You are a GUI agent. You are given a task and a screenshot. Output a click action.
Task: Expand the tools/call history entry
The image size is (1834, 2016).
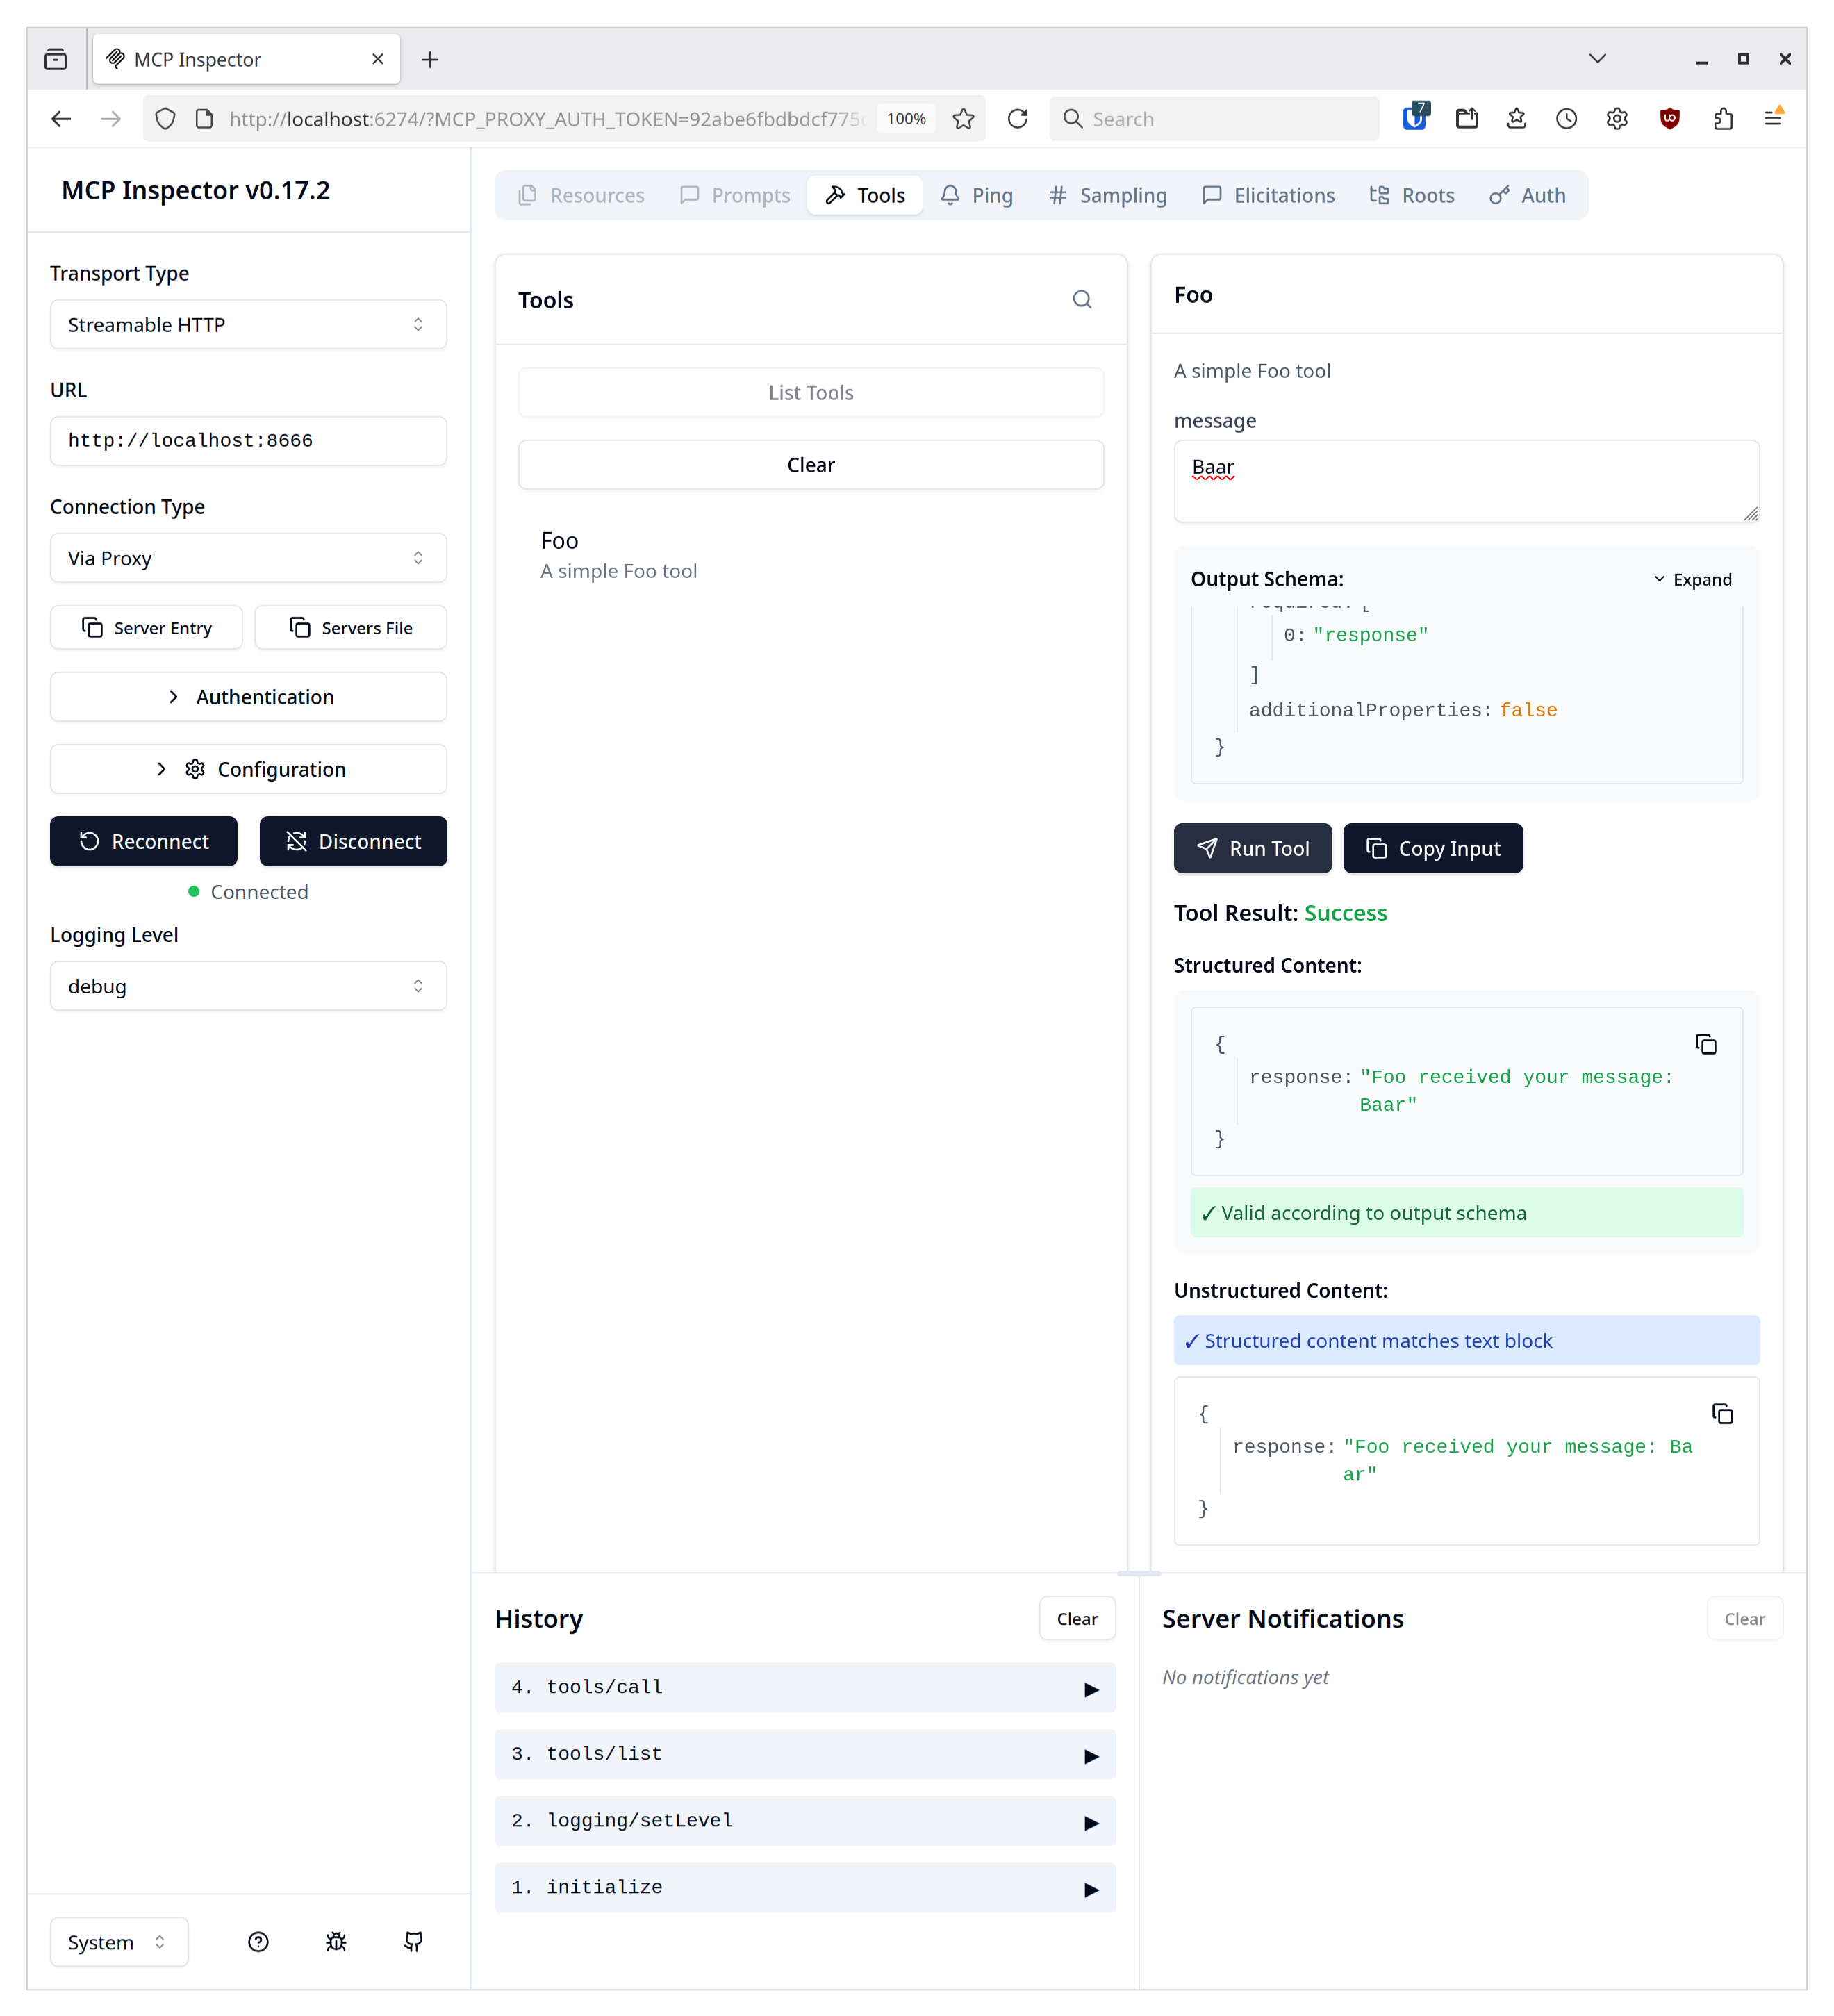(804, 1687)
